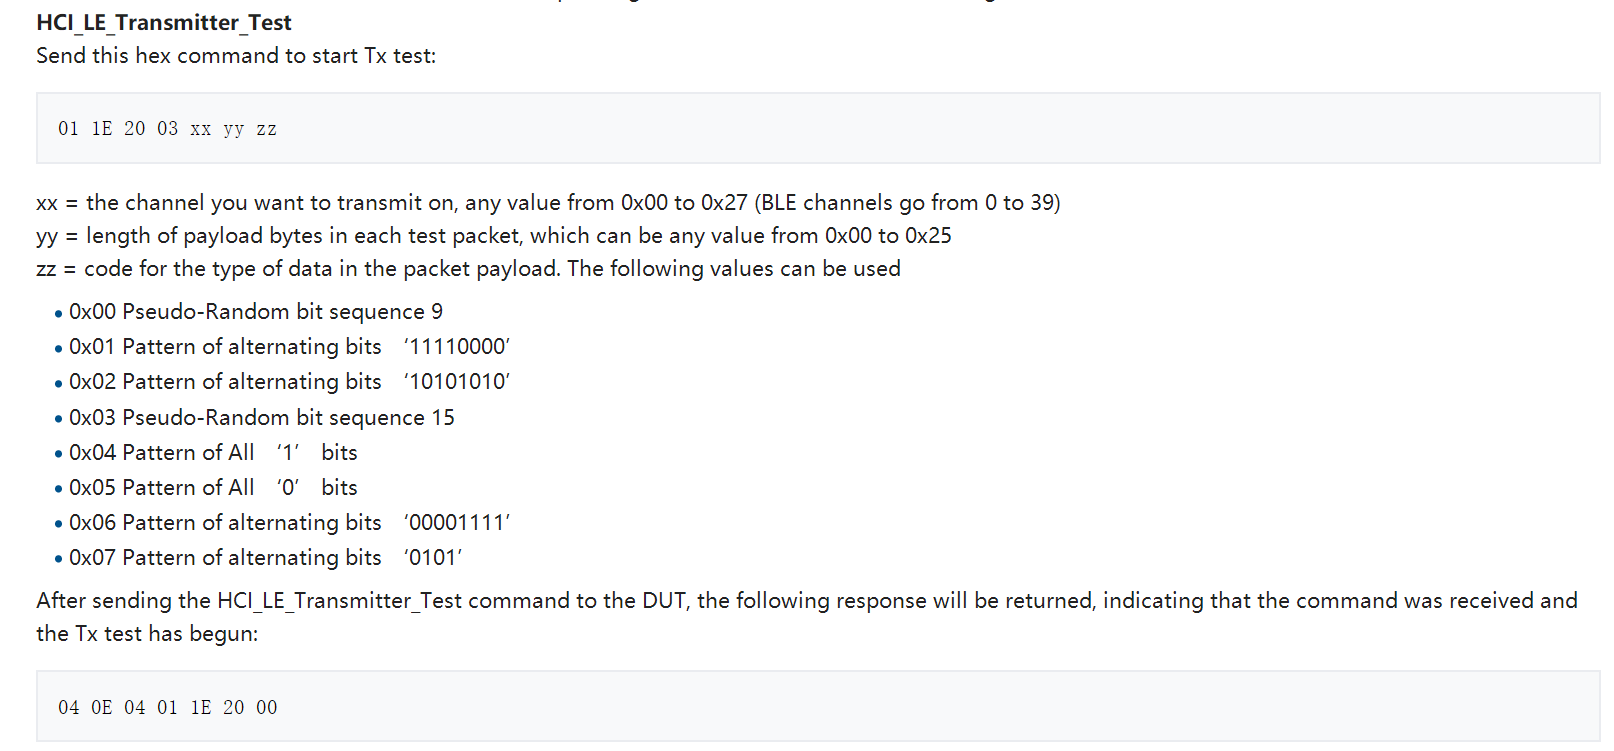Select the 0x05 Pattern of All '0' bits item
Image resolution: width=1614 pixels, height=751 pixels.
click(213, 488)
